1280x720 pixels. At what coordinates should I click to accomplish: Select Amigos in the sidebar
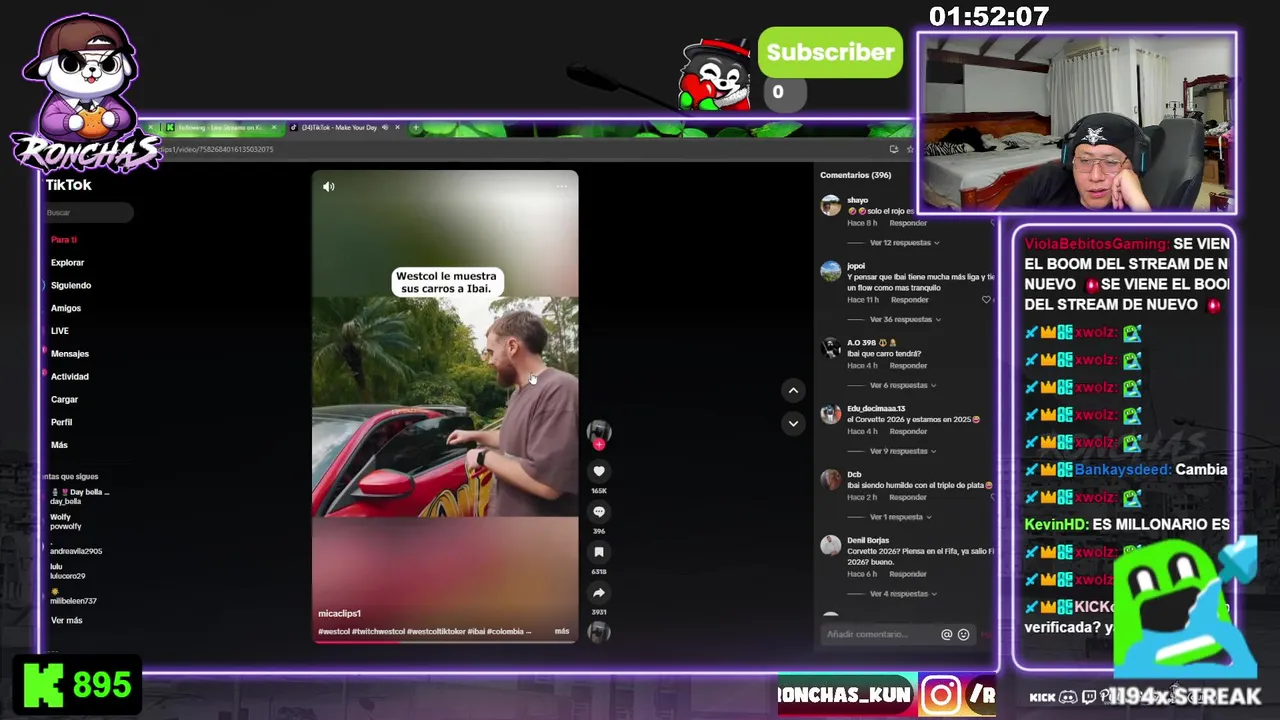[66, 308]
